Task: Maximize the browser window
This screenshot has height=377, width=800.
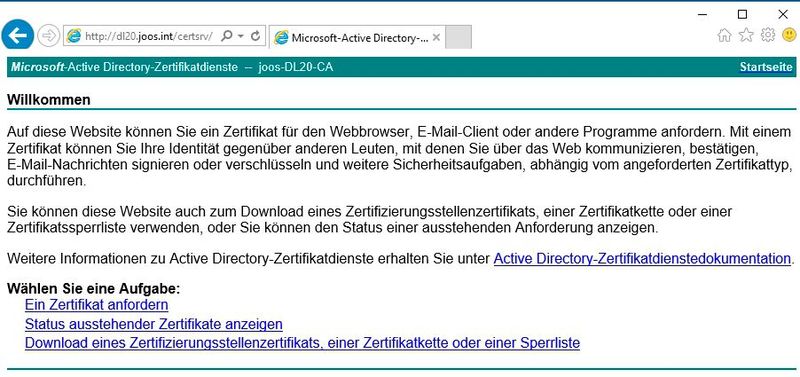Action: (742, 14)
